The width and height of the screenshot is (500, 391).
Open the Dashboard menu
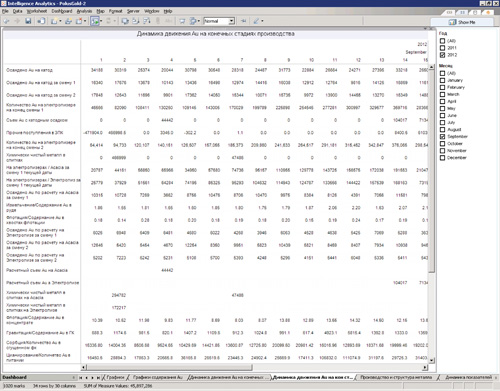click(x=62, y=11)
